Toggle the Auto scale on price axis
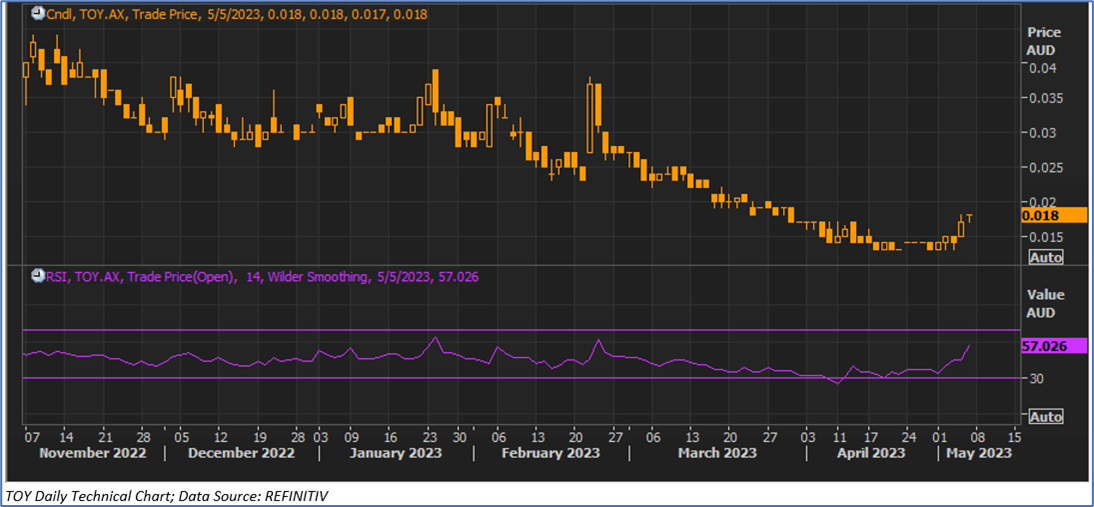1094x507 pixels. pos(1045,257)
